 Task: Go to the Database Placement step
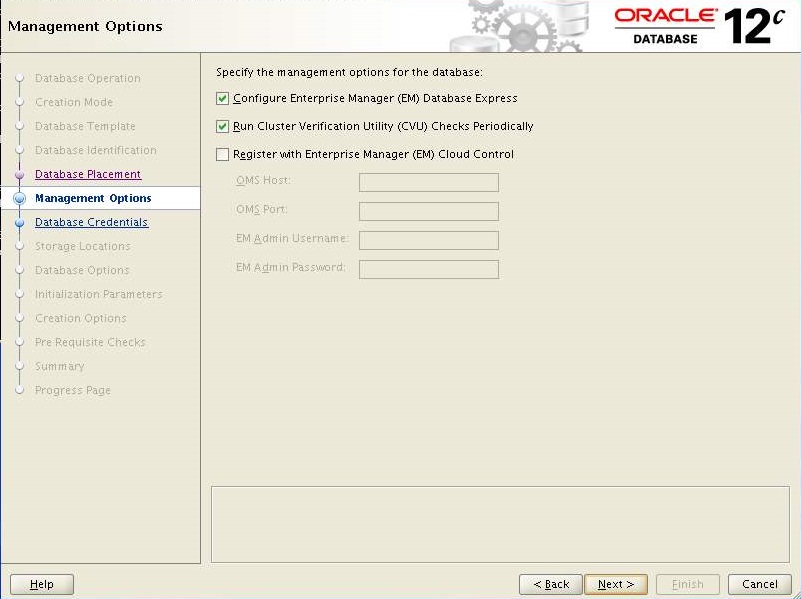(88, 174)
